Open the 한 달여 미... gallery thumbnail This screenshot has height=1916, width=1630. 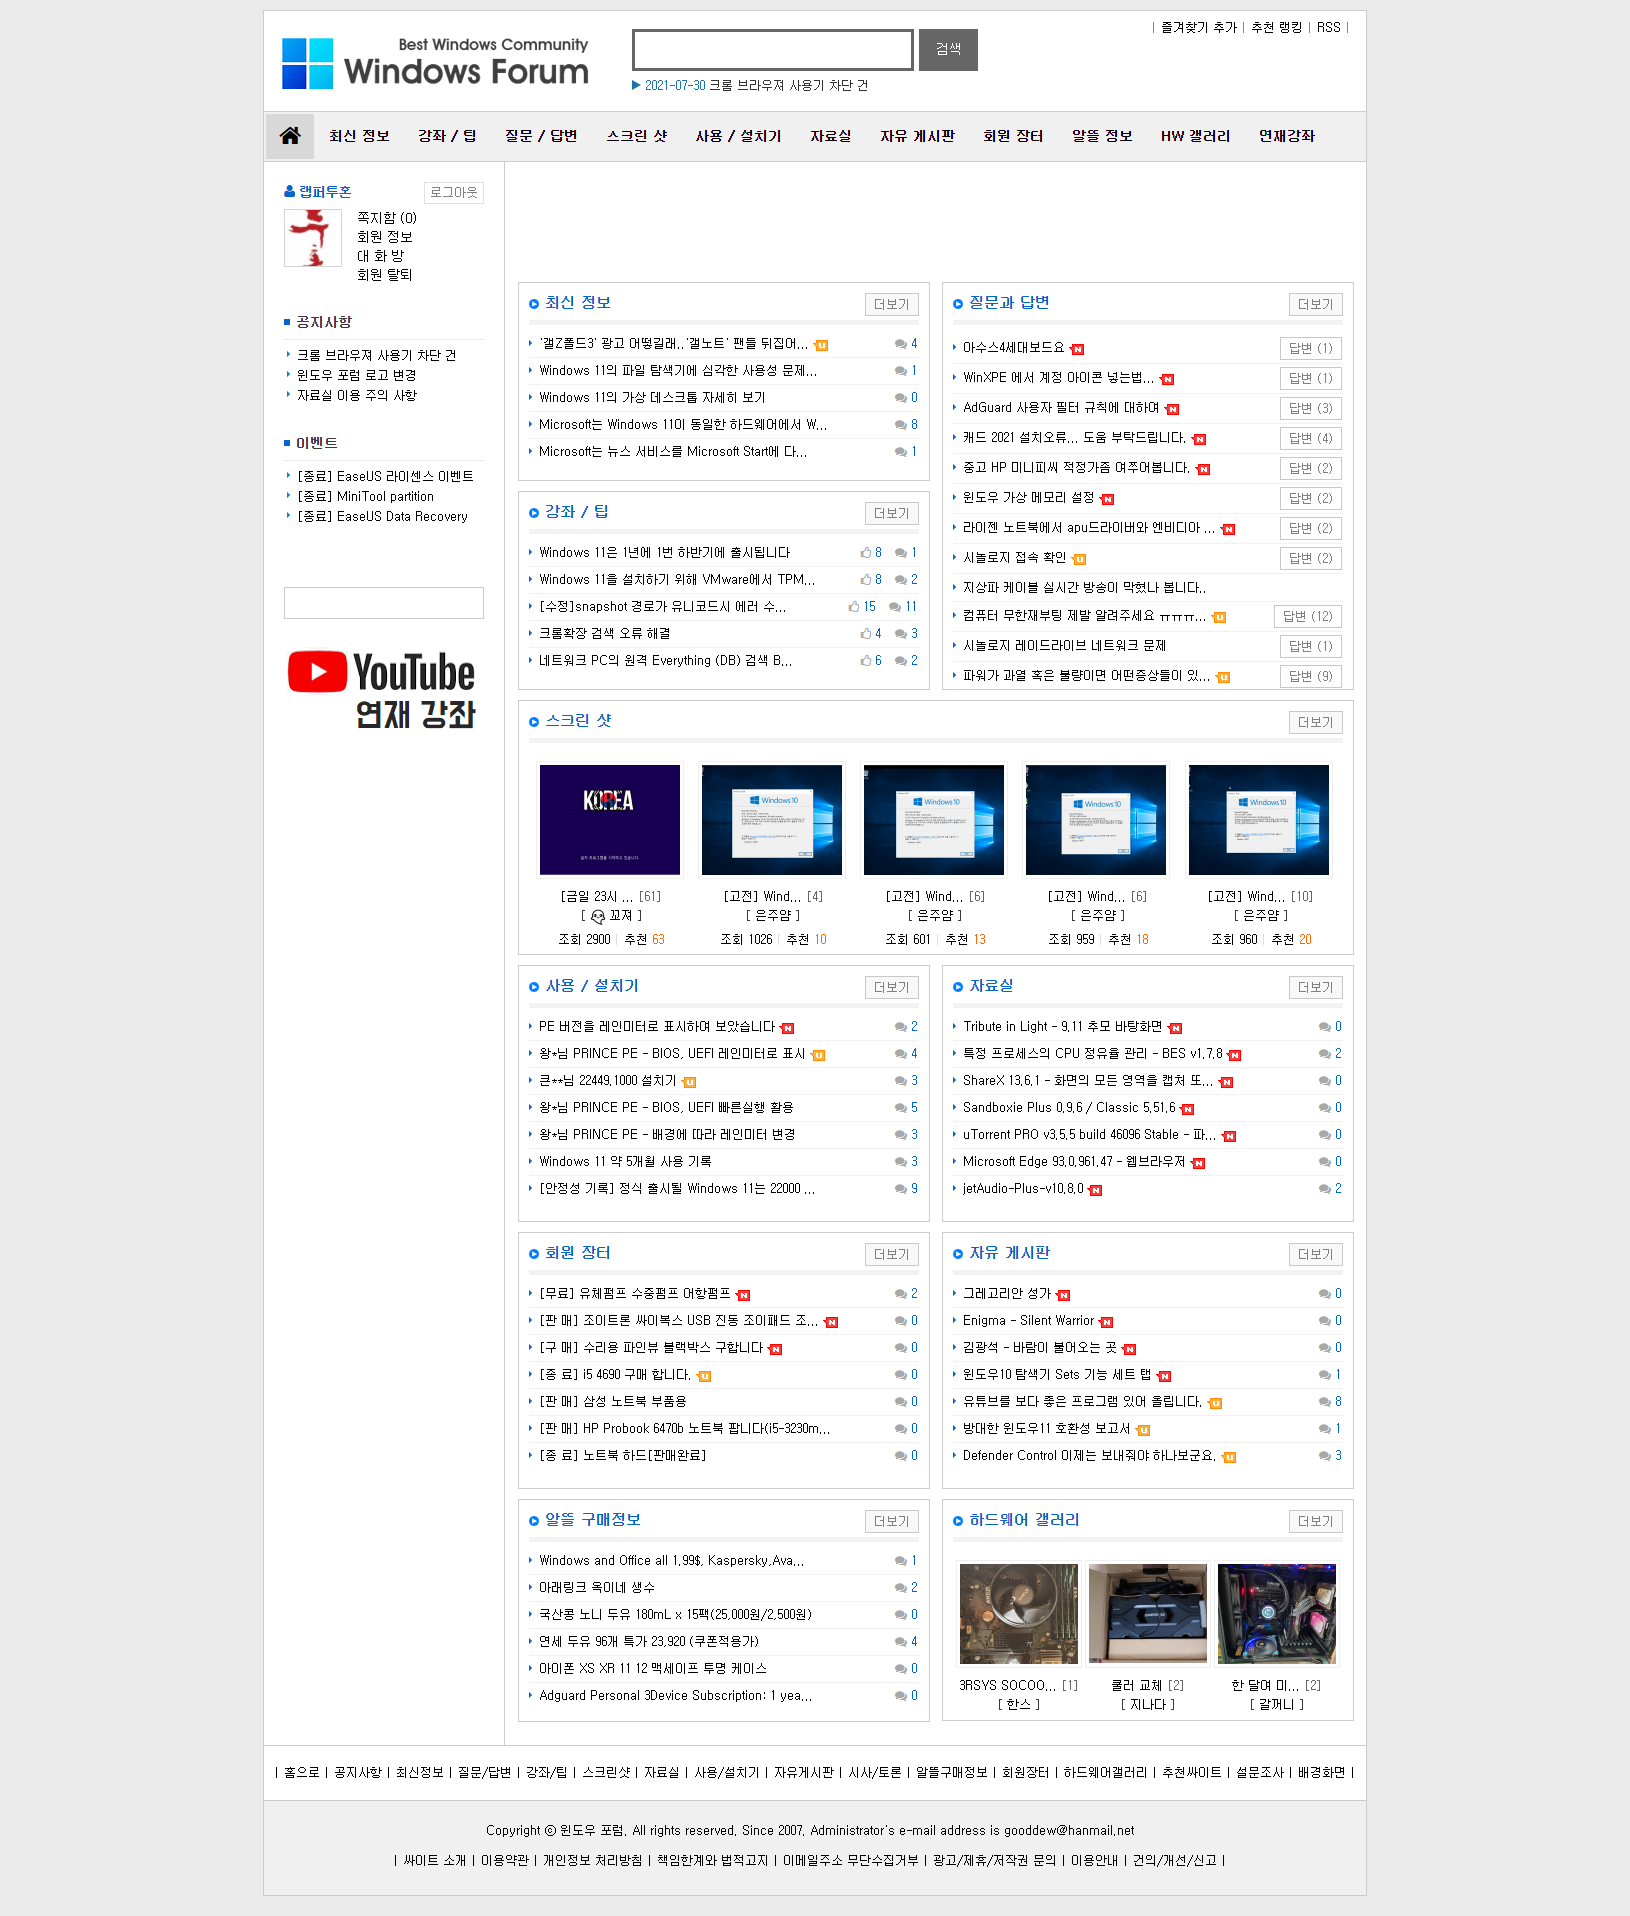1277,1615
